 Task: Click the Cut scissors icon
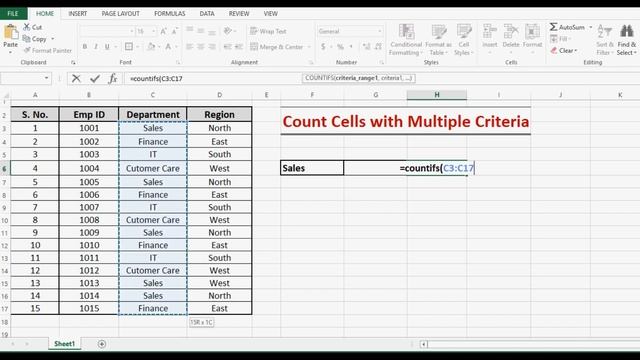pyautogui.click(x=27, y=27)
